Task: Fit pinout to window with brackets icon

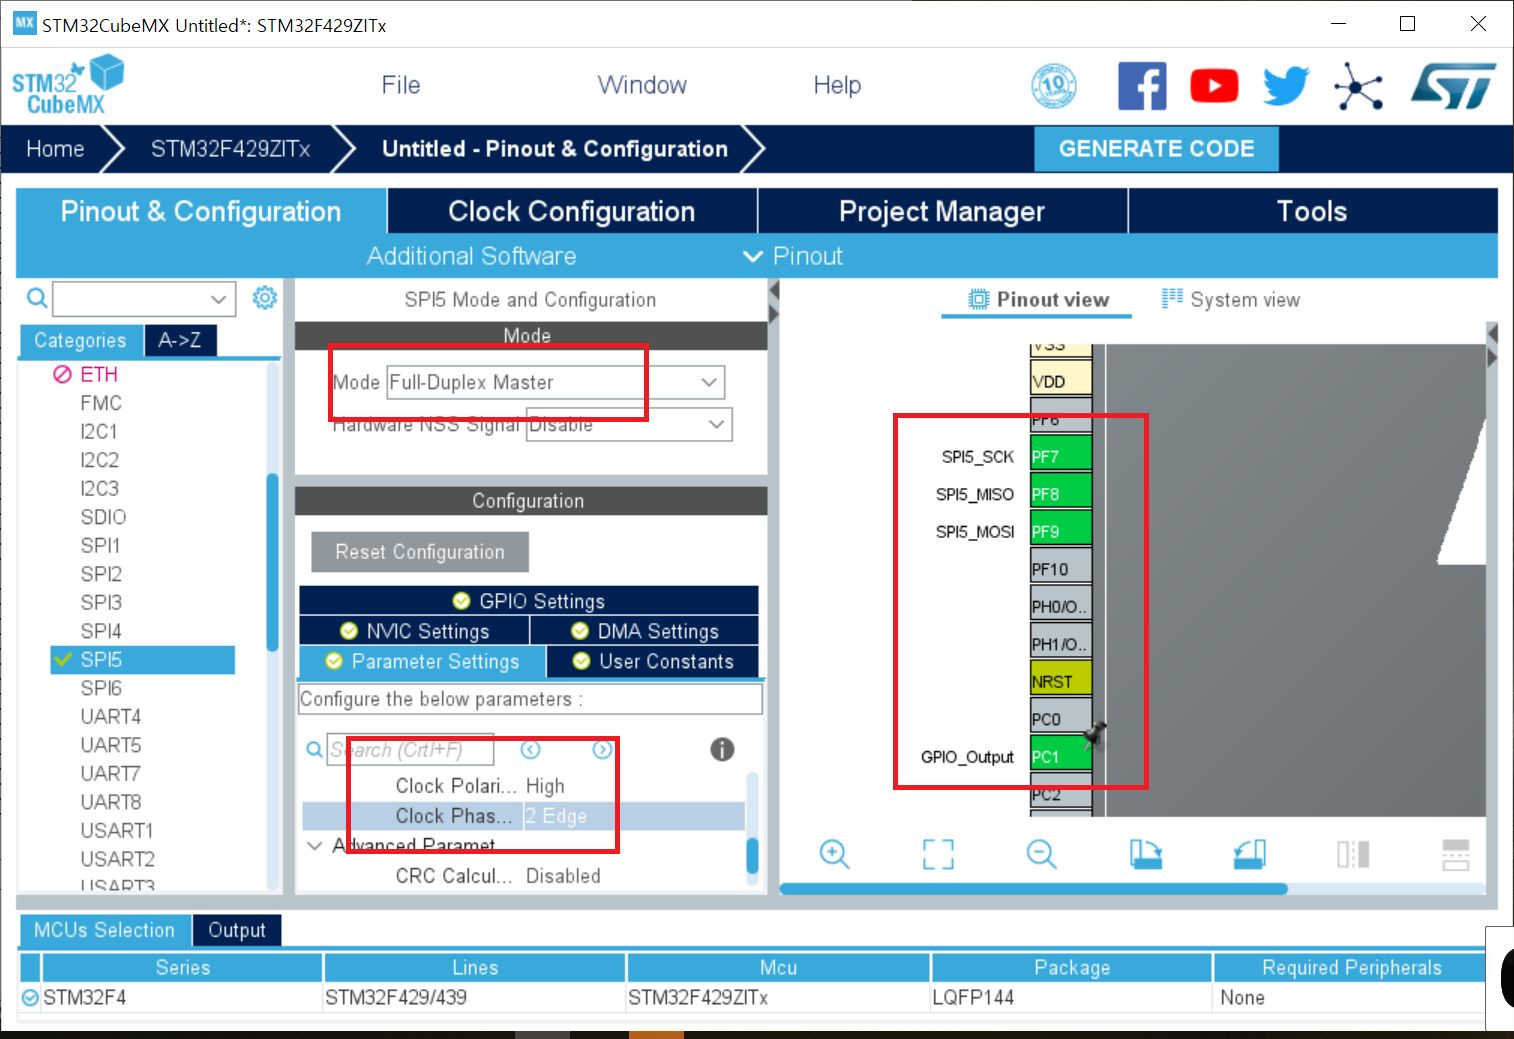Action: [938, 854]
